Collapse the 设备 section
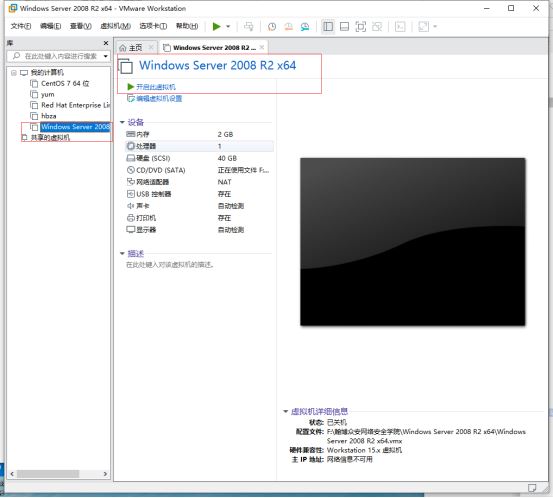The height and width of the screenshot is (498, 553). pyautogui.click(x=122, y=122)
